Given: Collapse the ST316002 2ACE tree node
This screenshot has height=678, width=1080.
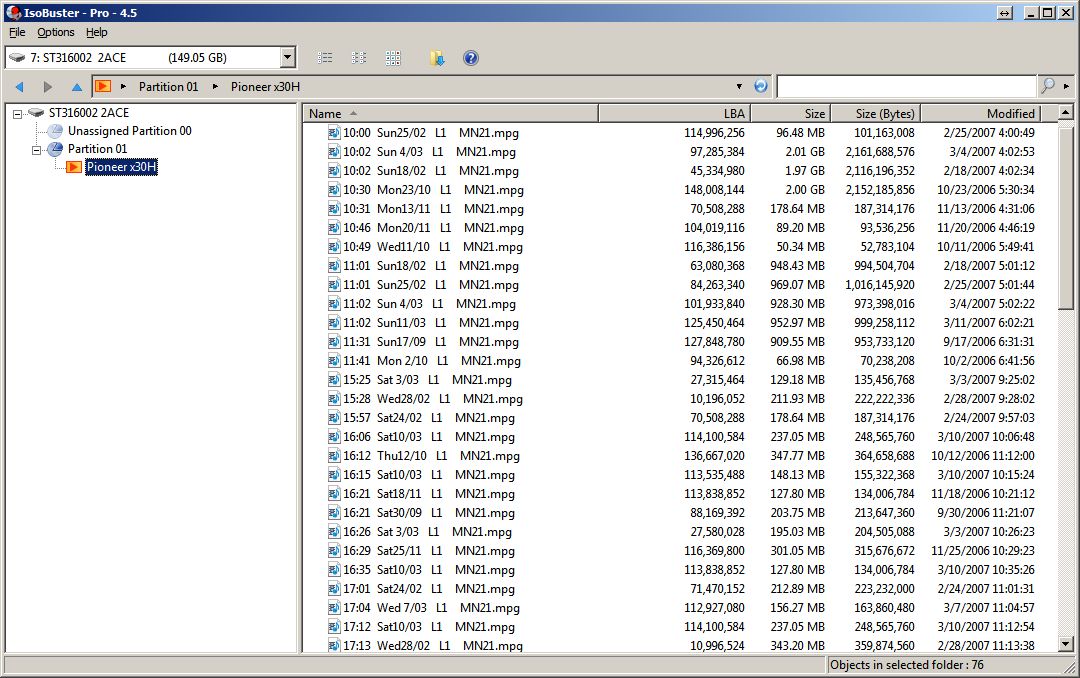Looking at the screenshot, I should point(17,114).
